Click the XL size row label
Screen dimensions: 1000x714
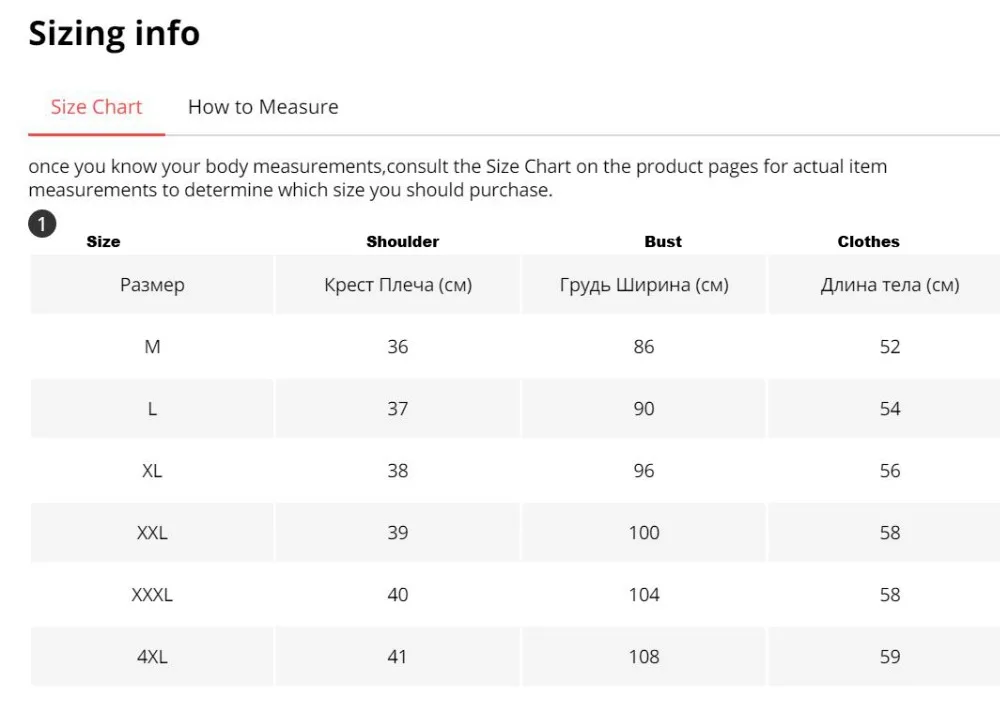coord(152,470)
